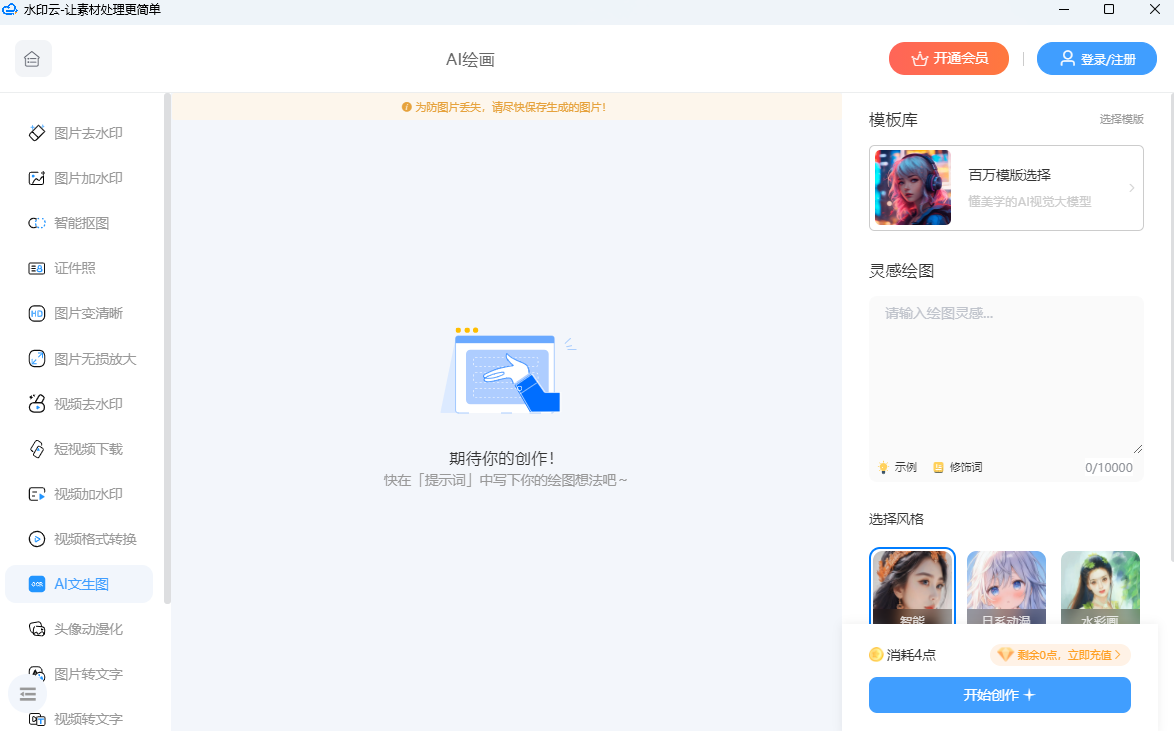The height and width of the screenshot is (731, 1174).
Task: Select the 图片变清晰 HD icon
Action: [x=37, y=313]
